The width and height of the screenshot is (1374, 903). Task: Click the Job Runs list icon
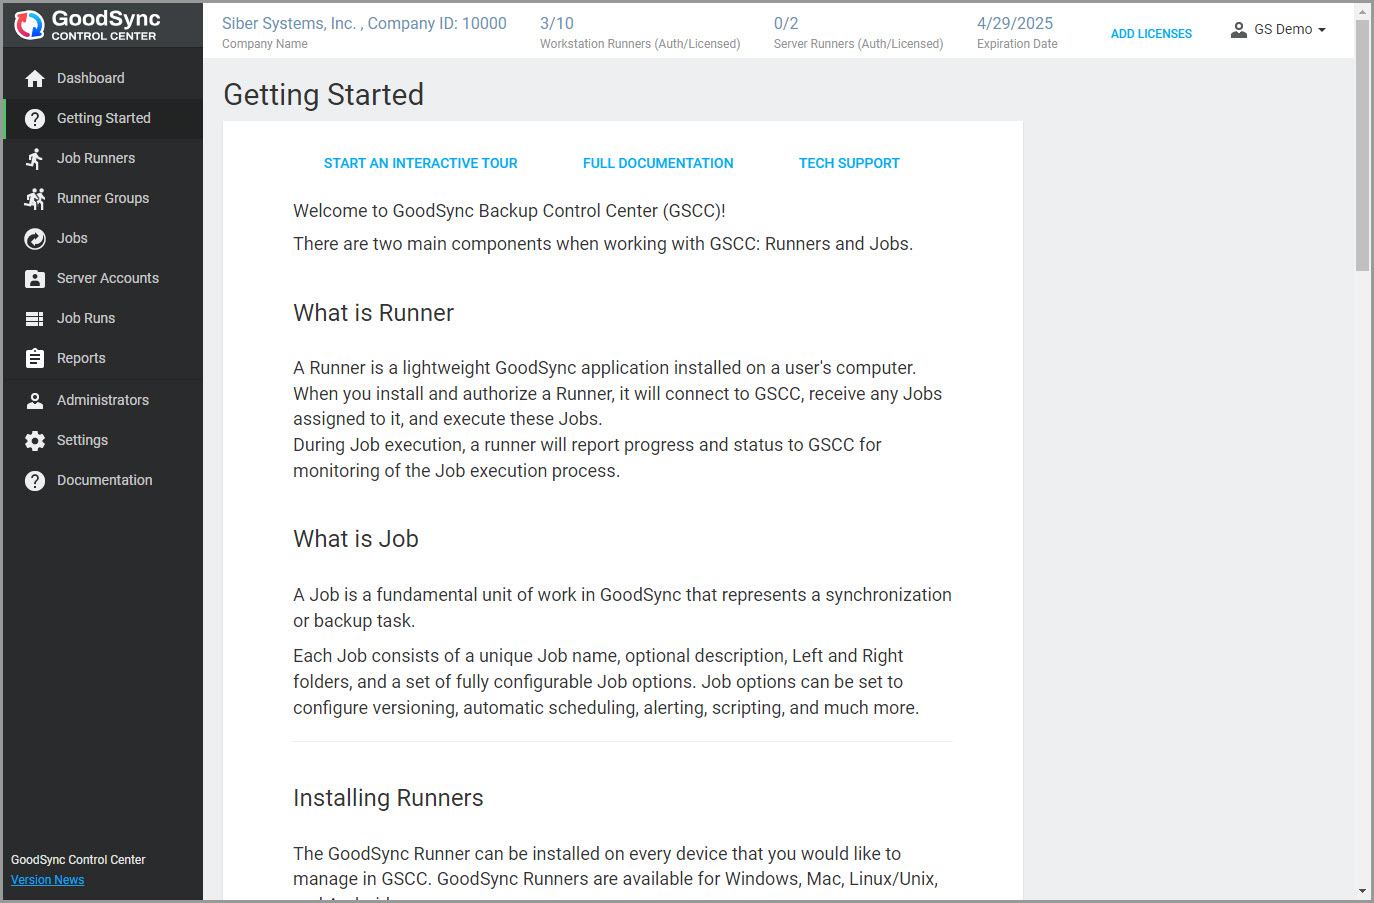[35, 319]
